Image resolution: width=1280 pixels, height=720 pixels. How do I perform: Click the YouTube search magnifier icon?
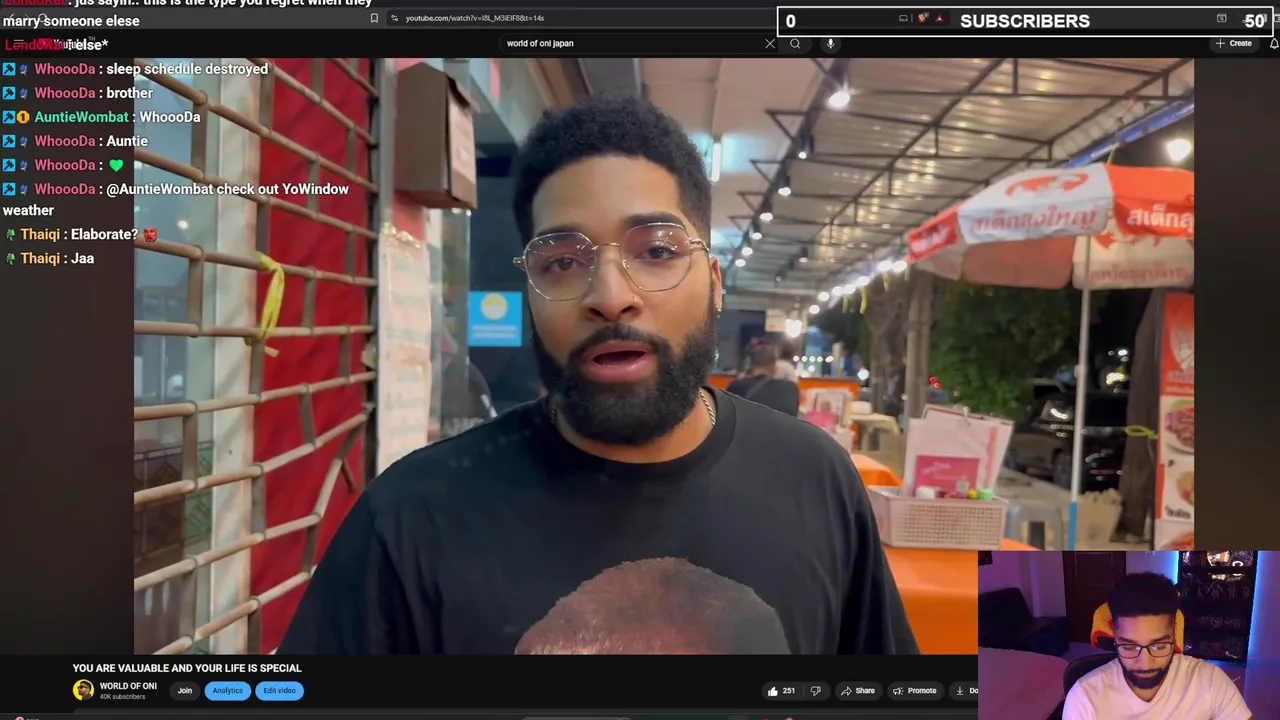coord(795,43)
